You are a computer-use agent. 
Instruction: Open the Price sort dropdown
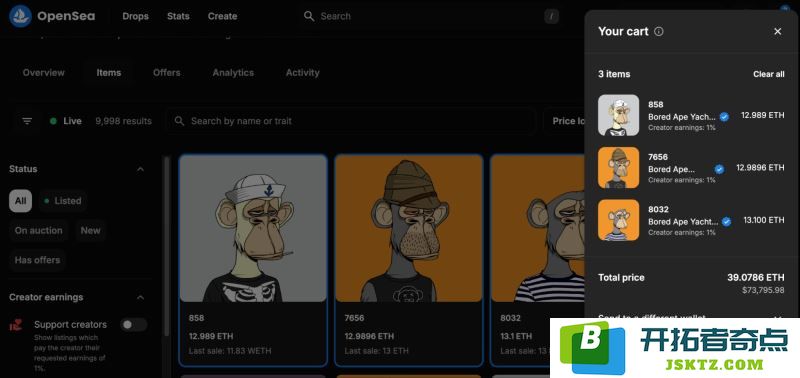[x=565, y=121]
